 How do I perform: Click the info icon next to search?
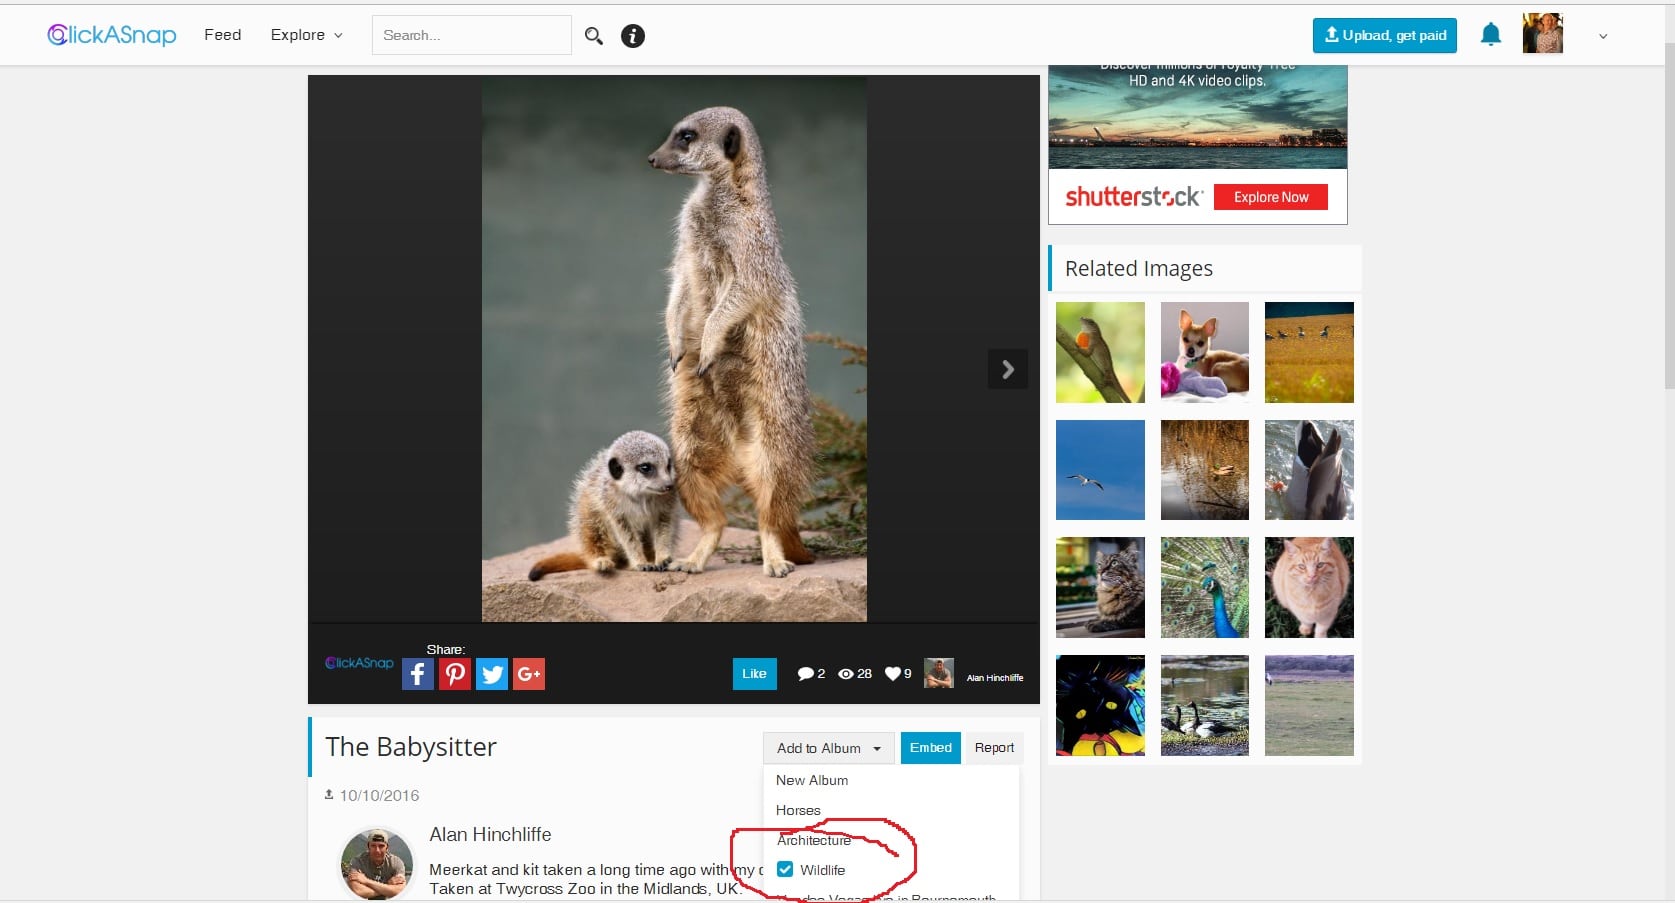632,35
